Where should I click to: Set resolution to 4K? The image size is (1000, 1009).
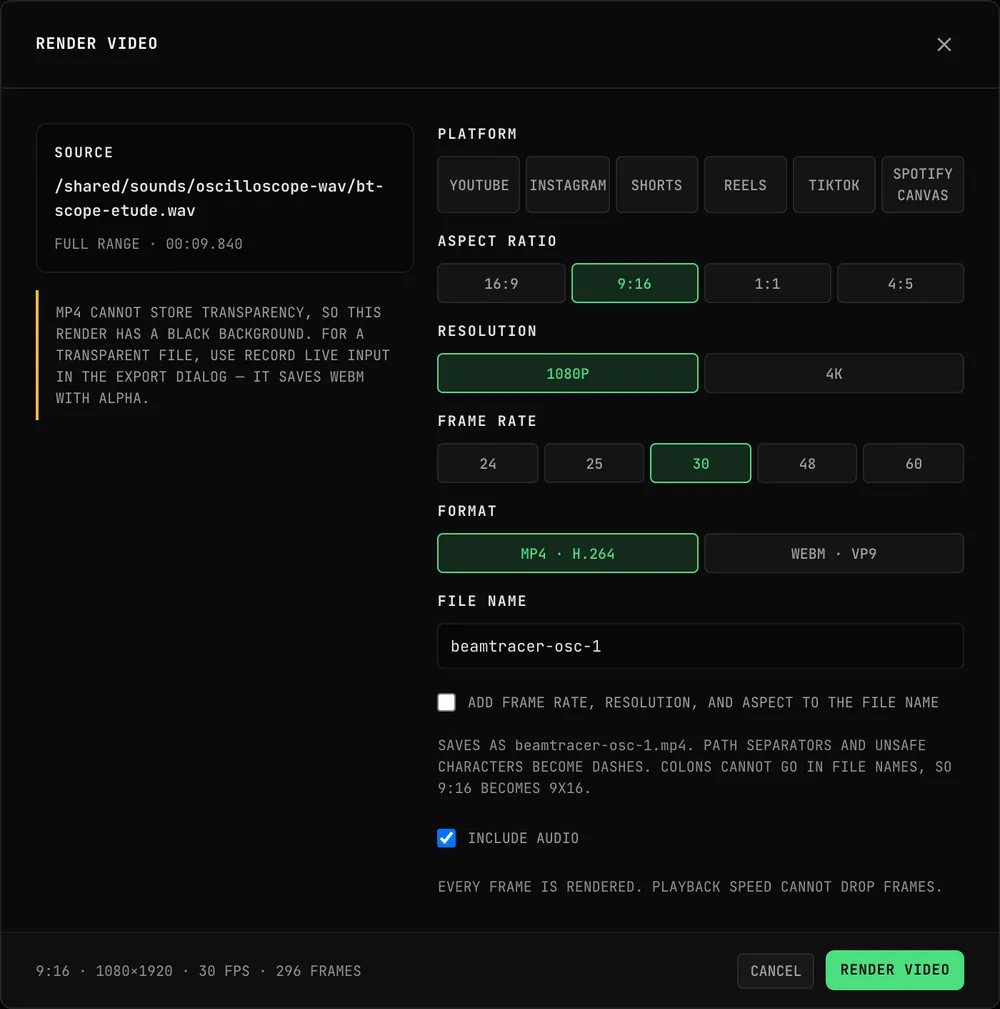(x=834, y=373)
